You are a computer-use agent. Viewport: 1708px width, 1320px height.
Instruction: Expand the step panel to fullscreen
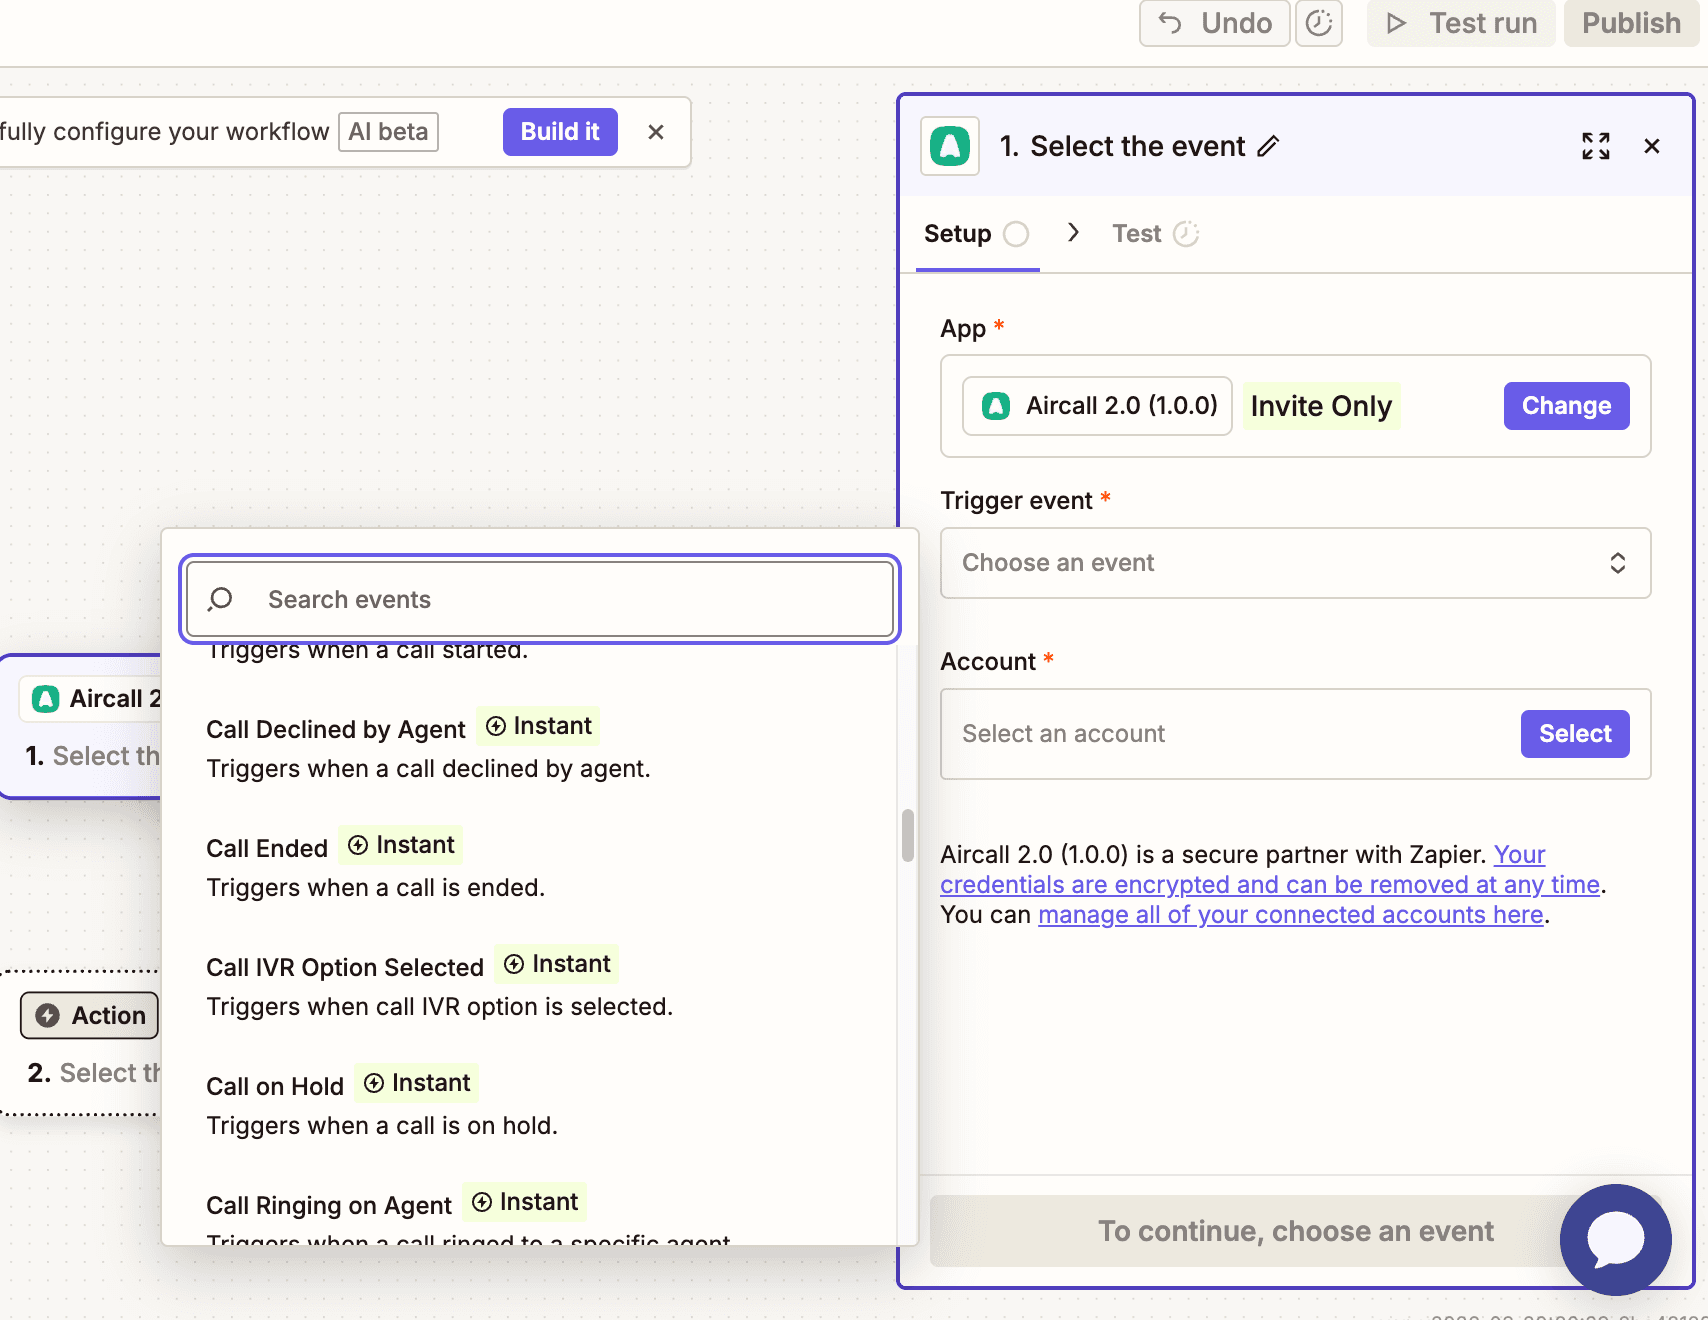[x=1597, y=146]
